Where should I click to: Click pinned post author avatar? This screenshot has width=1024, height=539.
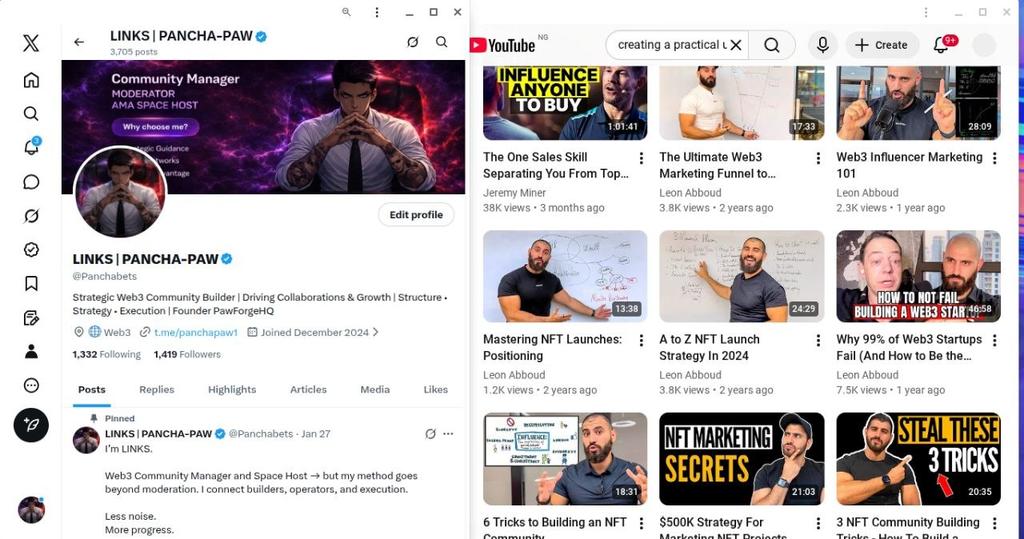(86, 440)
